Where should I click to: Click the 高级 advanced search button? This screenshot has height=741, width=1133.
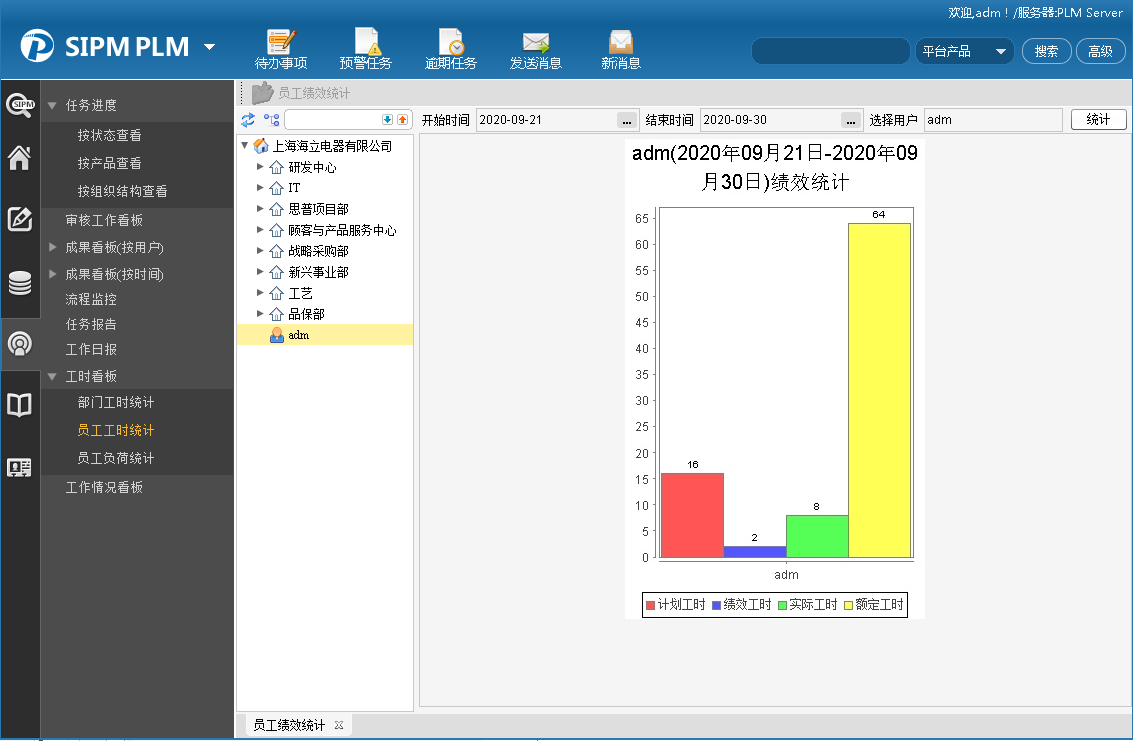pos(1100,51)
